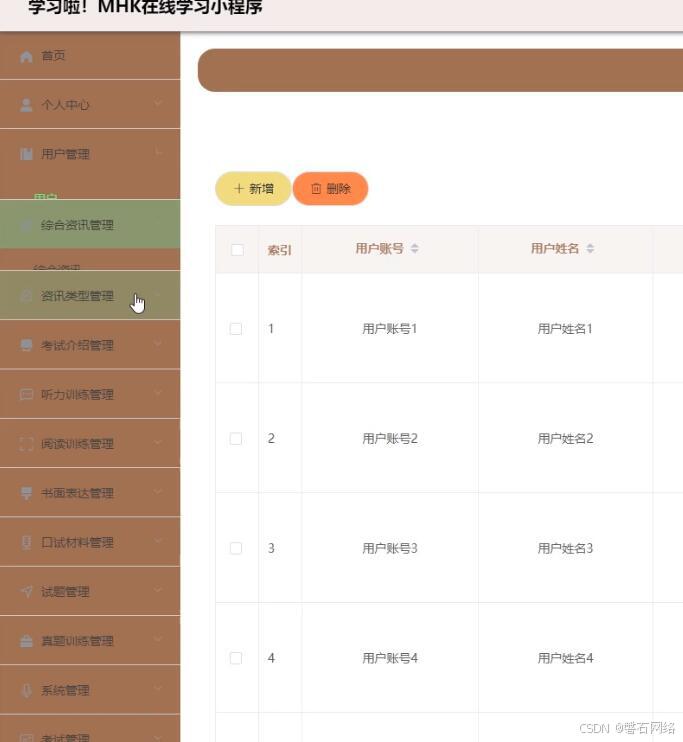Click the person icon for 个人中心
This screenshot has width=683, height=742.
pos(26,105)
